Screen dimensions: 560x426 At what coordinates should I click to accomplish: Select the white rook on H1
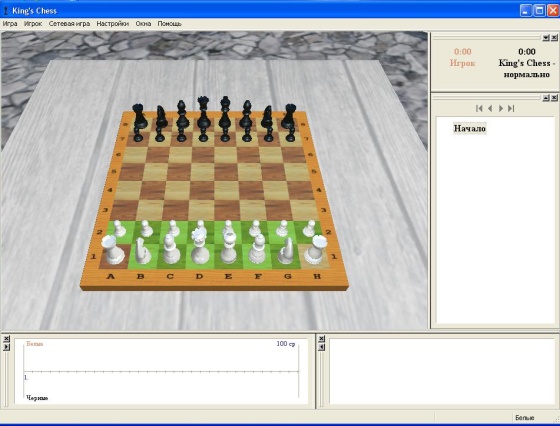[316, 251]
